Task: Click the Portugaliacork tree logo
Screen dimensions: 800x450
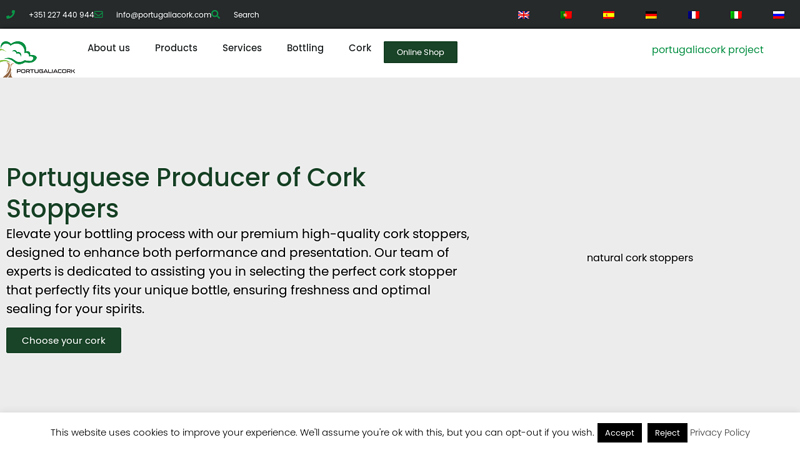Action: 30,58
